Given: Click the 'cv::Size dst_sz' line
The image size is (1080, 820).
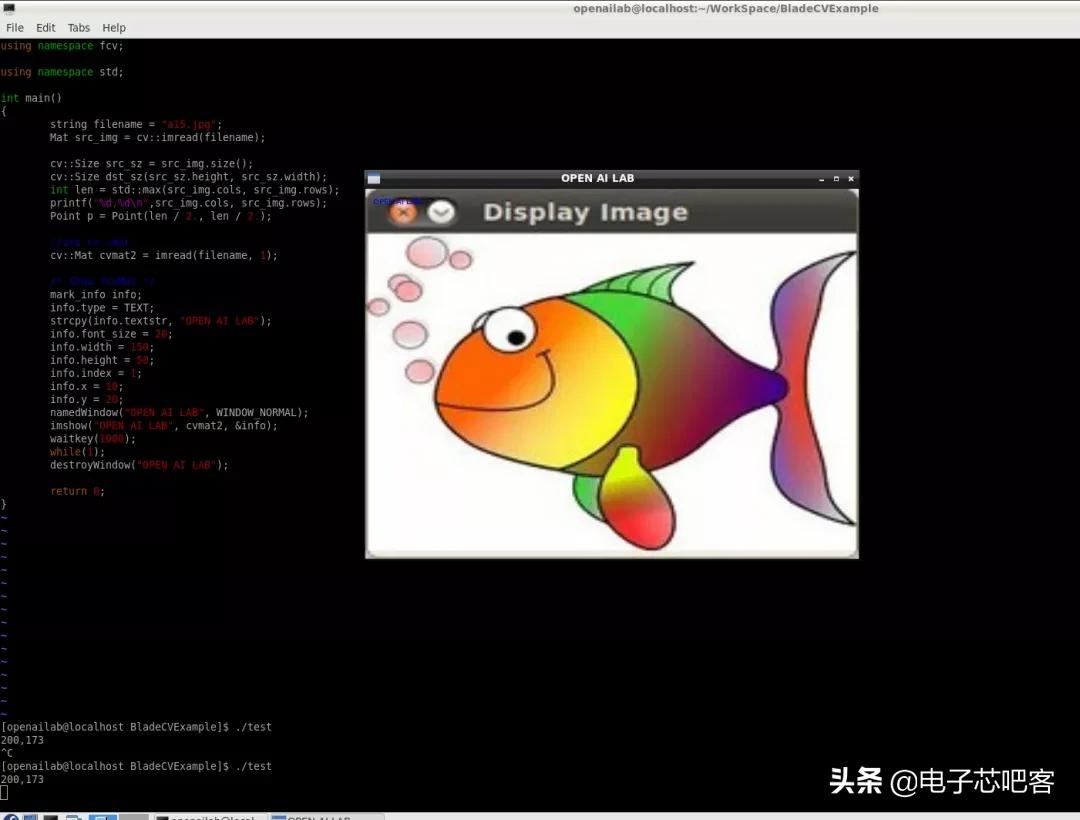Looking at the screenshot, I should (x=188, y=177).
